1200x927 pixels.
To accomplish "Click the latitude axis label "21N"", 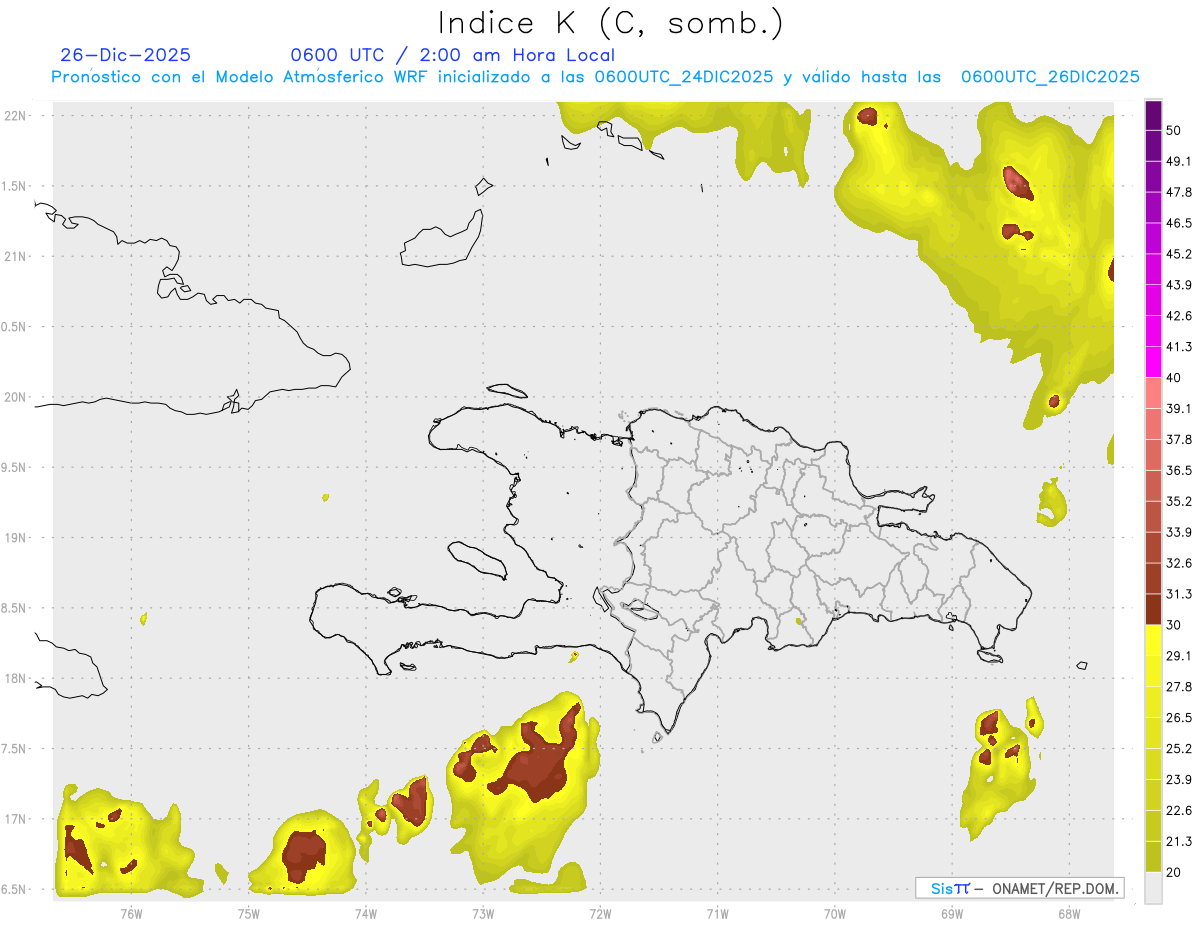I will (16, 257).
